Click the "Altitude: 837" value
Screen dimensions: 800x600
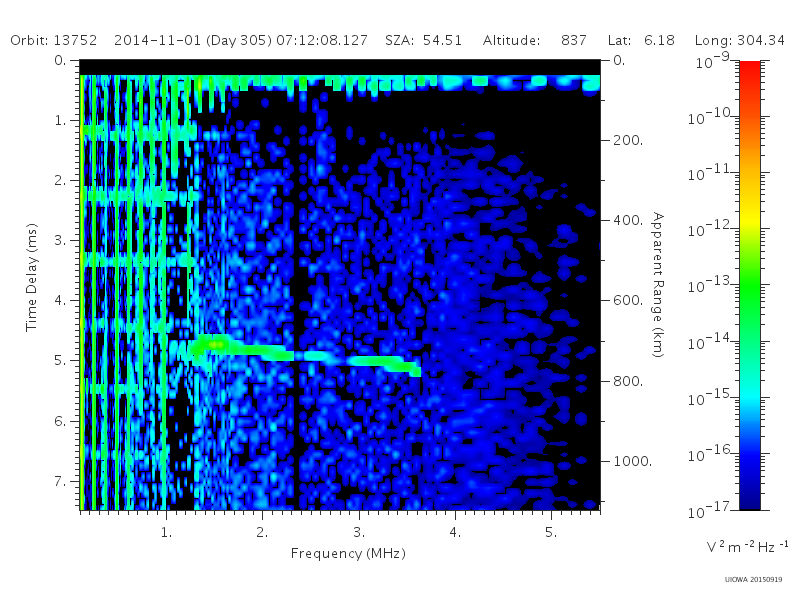tap(535, 40)
